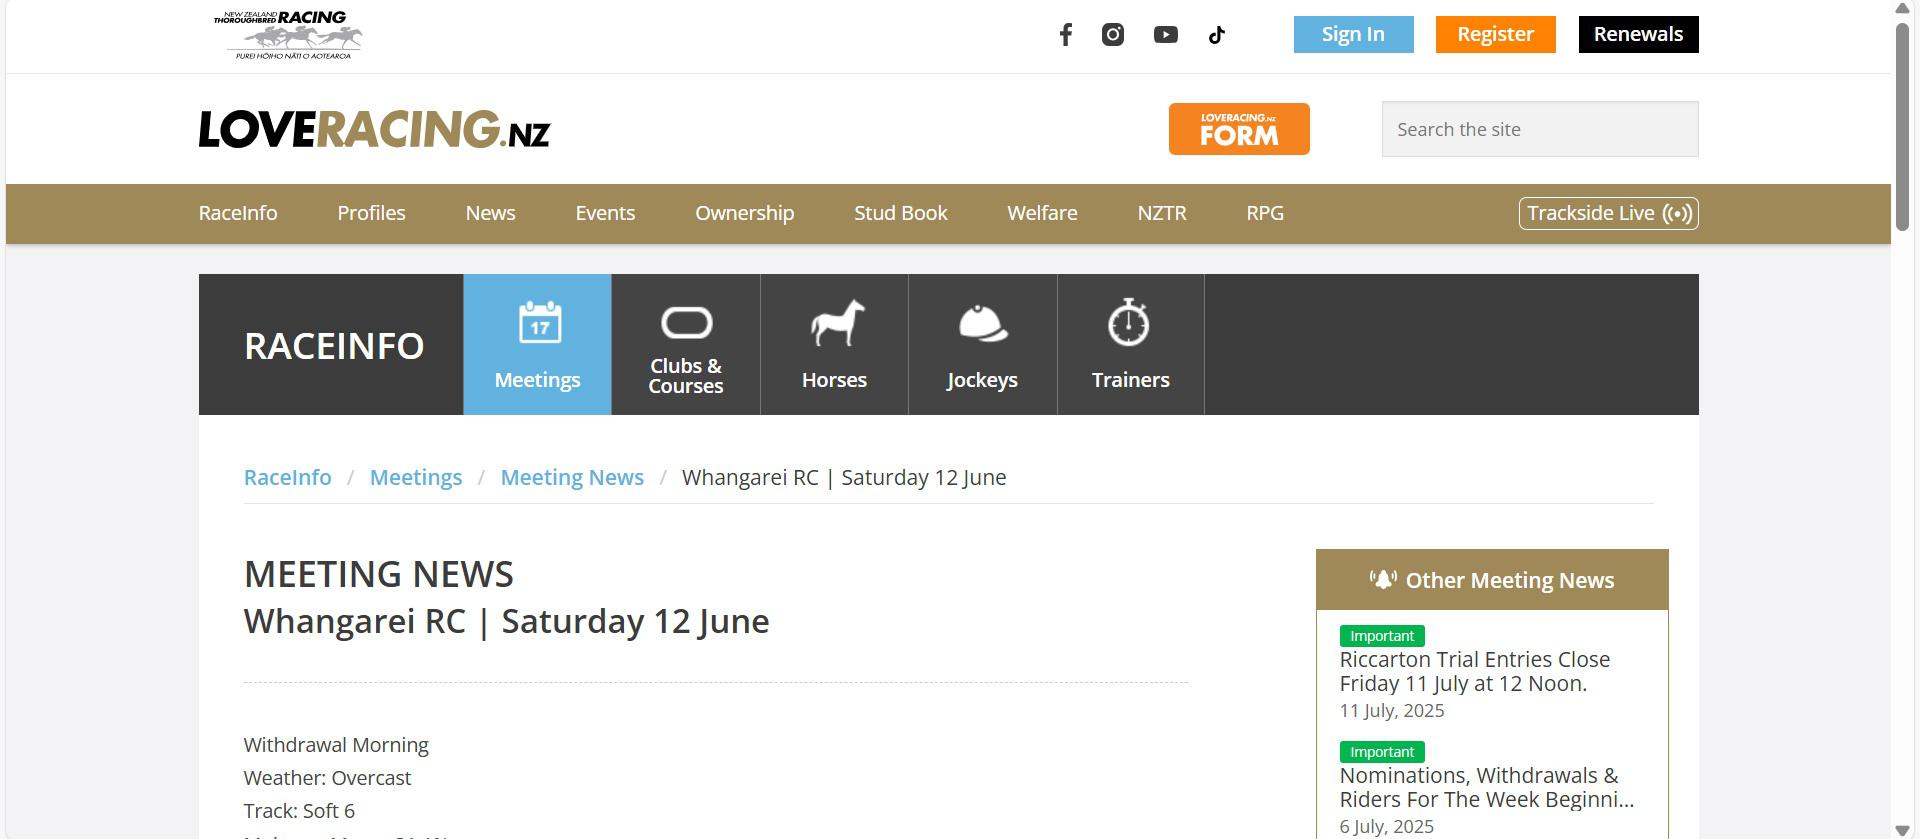
Task: Select the Meetings calendar icon
Action: 539,324
